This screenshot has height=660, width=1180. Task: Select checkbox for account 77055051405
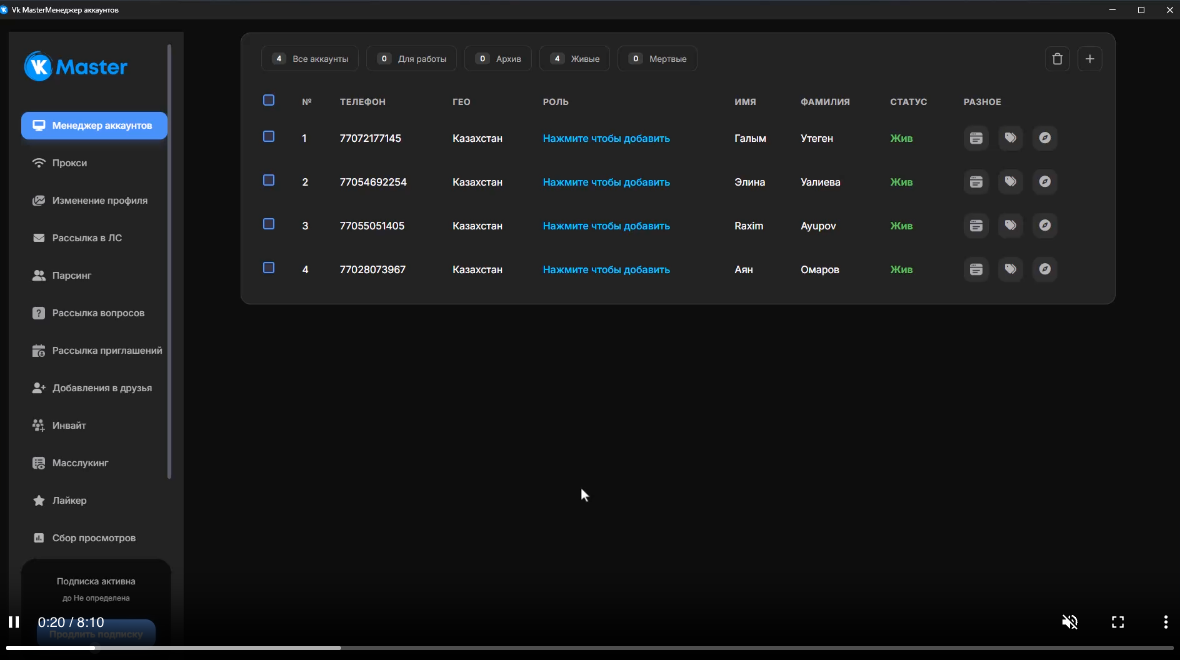click(268, 224)
